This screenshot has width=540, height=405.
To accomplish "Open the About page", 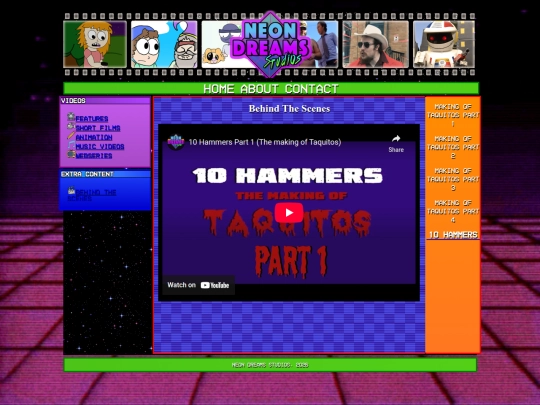I will click(259, 89).
